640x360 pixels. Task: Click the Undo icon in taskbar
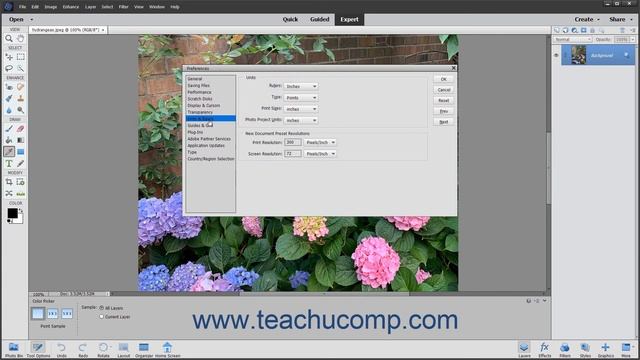click(61, 350)
